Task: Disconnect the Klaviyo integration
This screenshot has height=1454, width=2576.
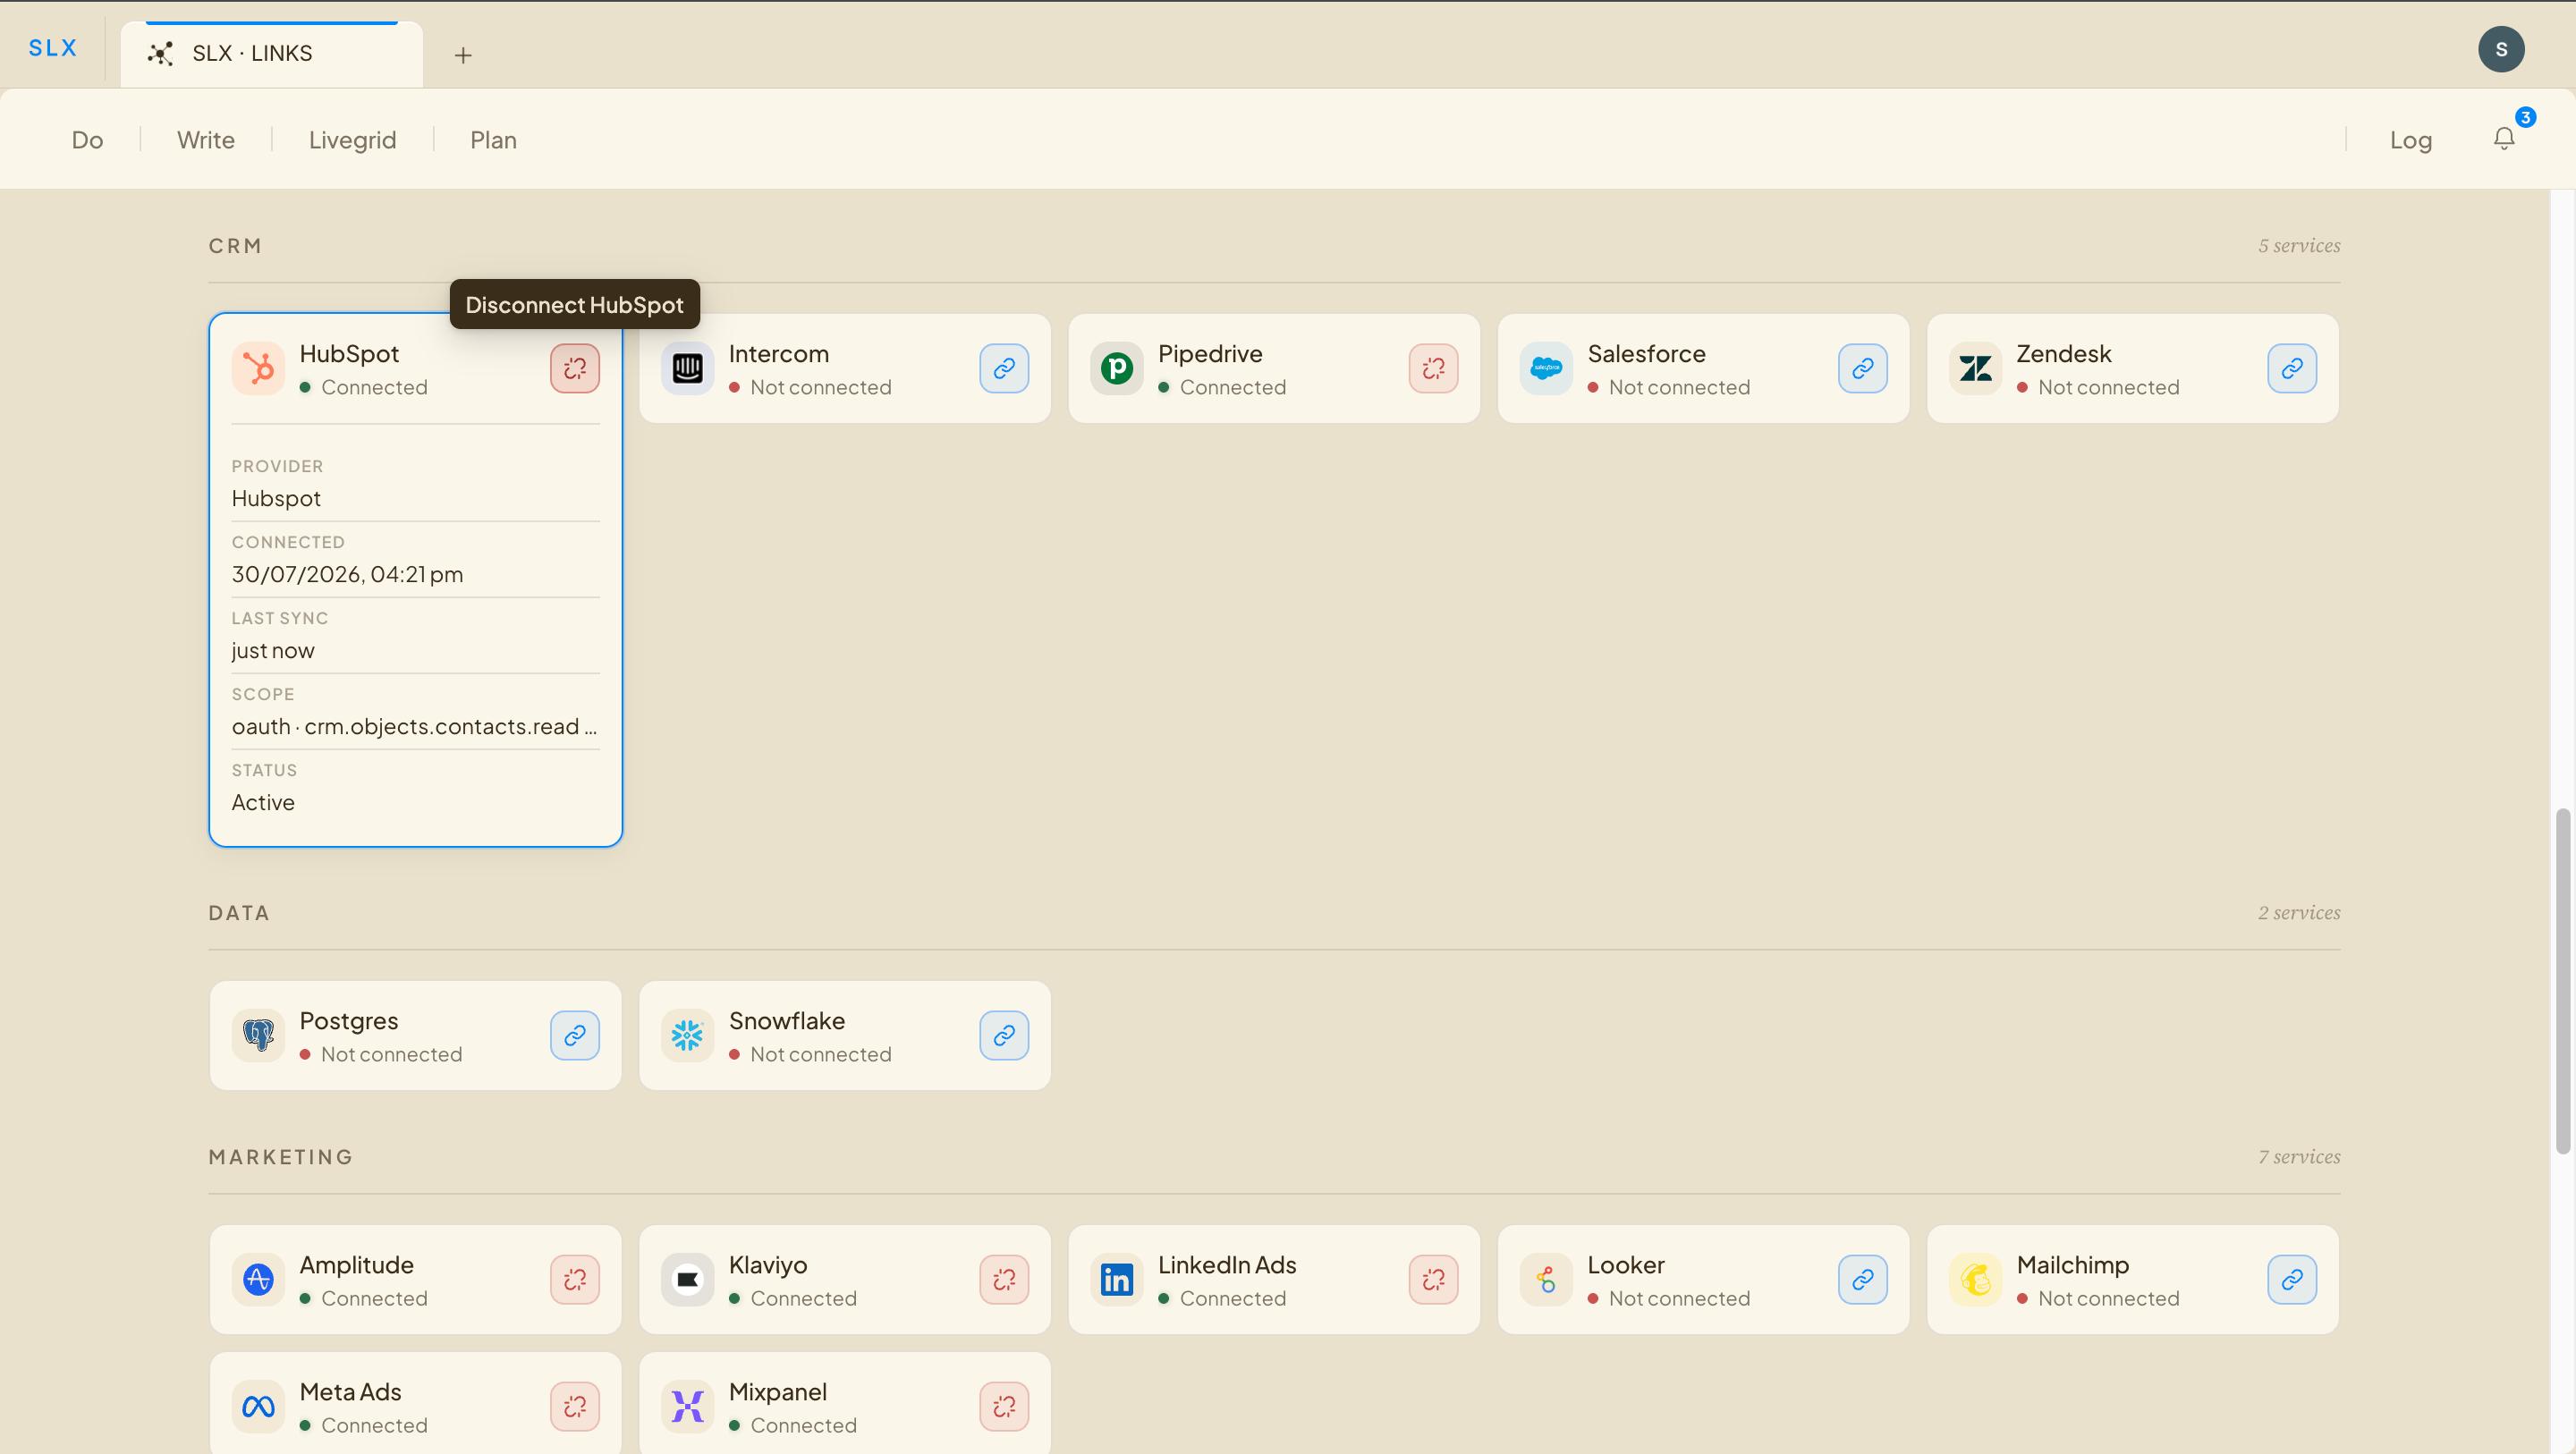Action: coord(1004,1279)
